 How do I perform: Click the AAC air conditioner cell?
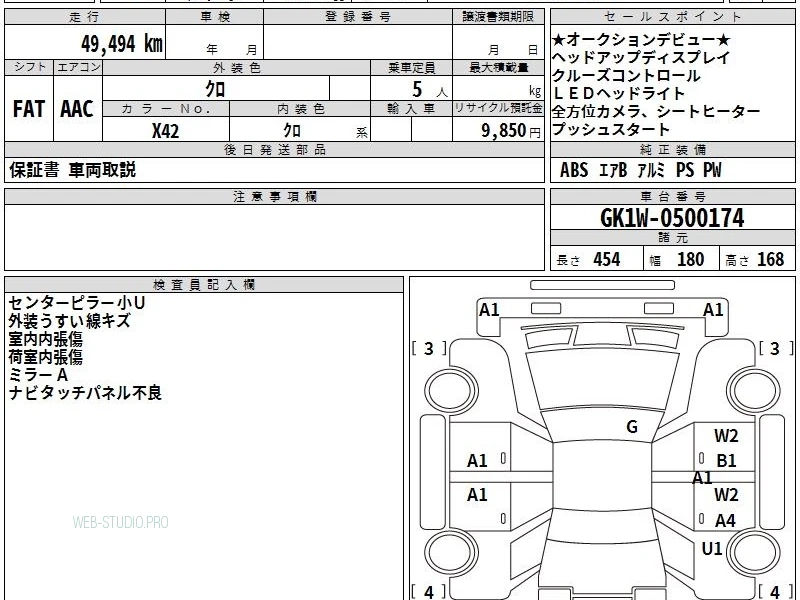point(78,109)
